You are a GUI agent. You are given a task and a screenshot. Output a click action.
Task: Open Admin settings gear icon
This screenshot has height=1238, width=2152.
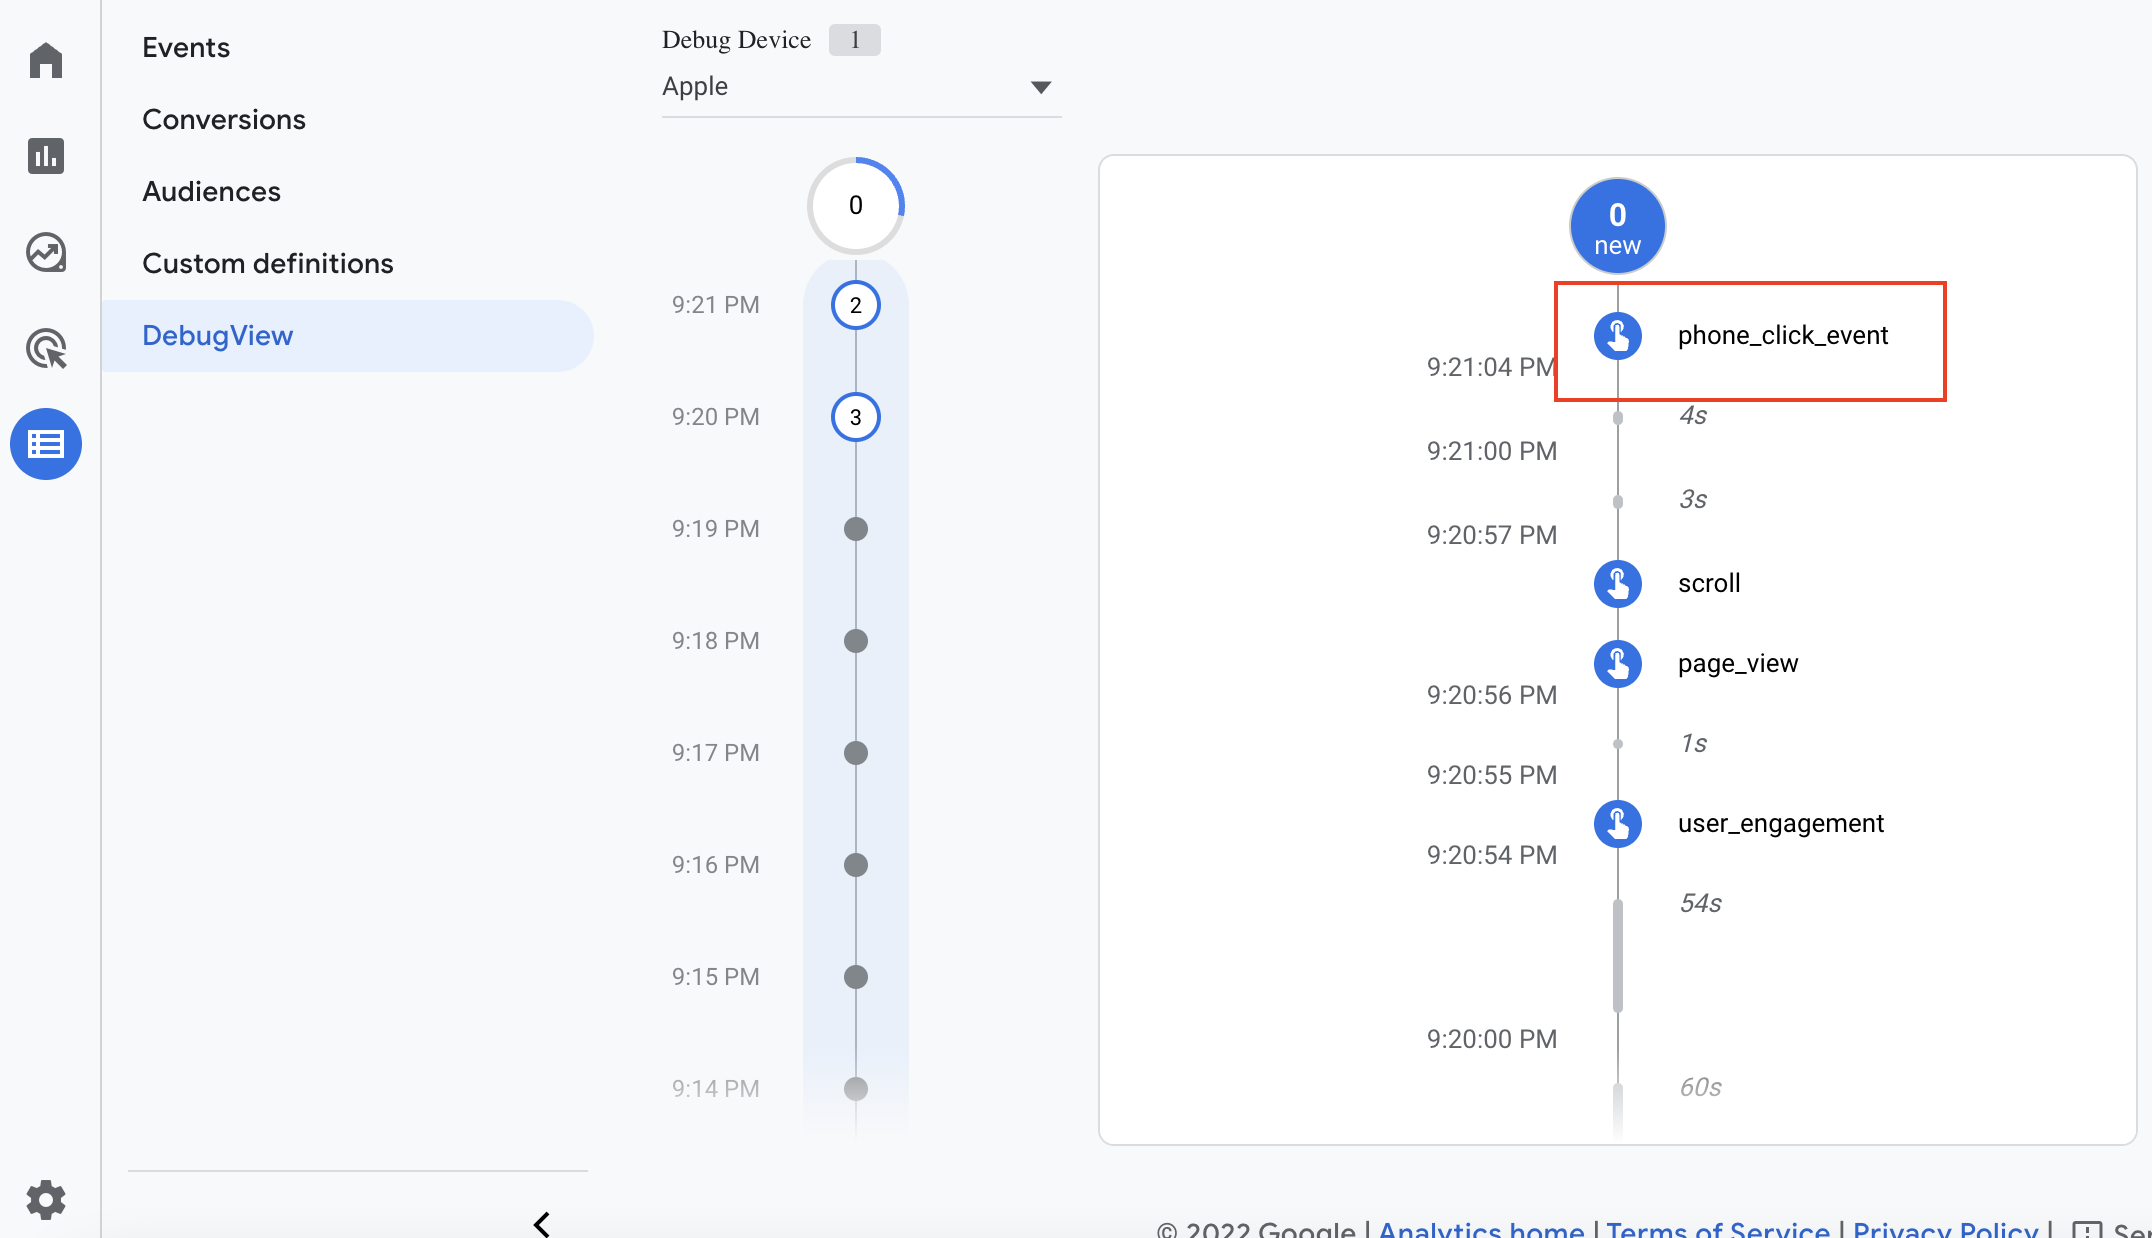pos(46,1199)
